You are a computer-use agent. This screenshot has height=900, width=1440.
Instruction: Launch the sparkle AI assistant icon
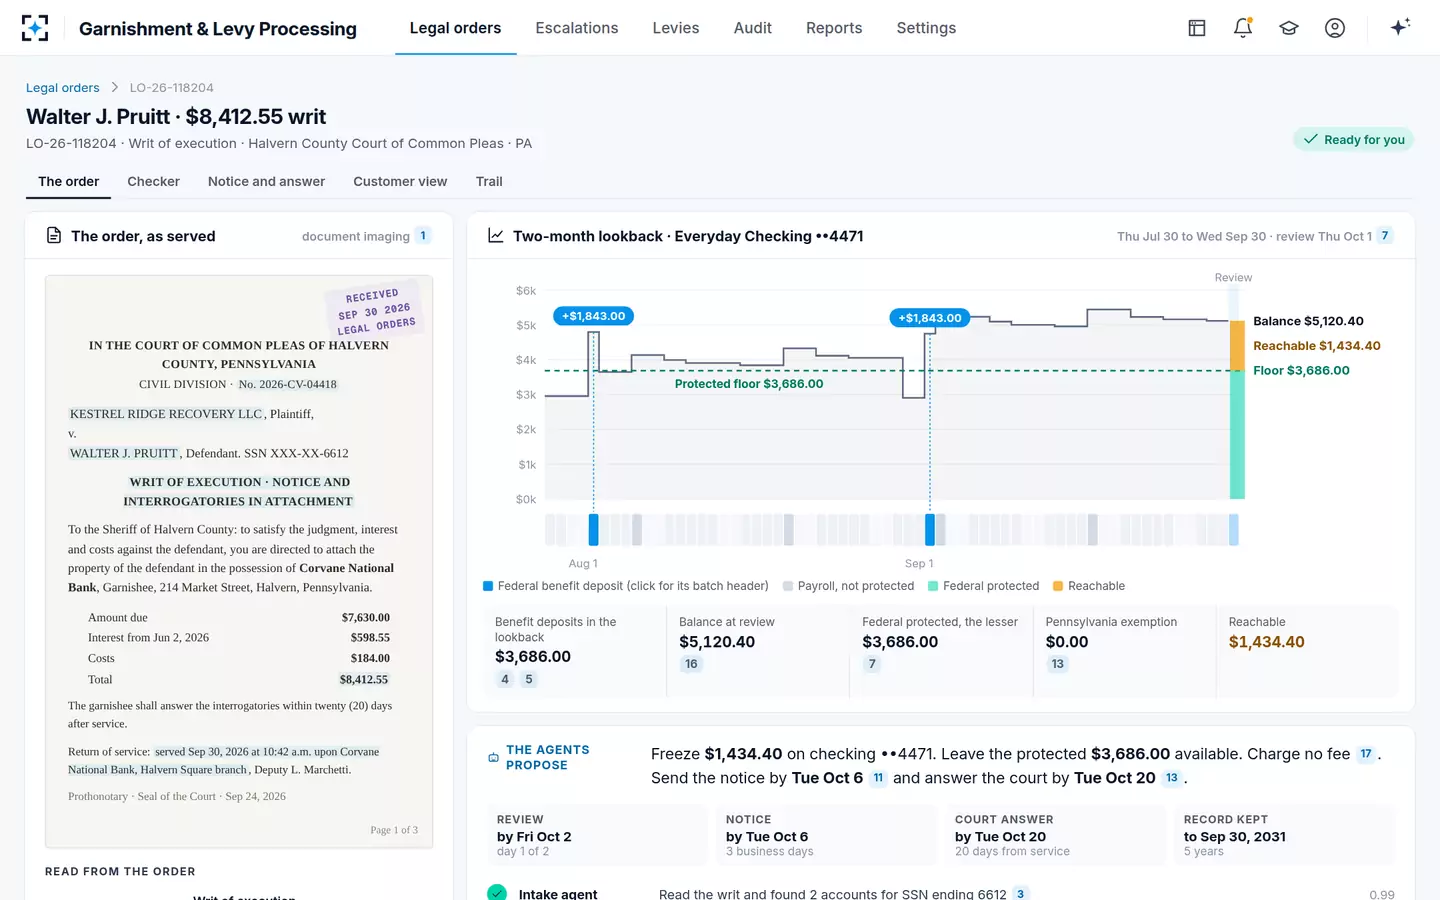(1400, 27)
